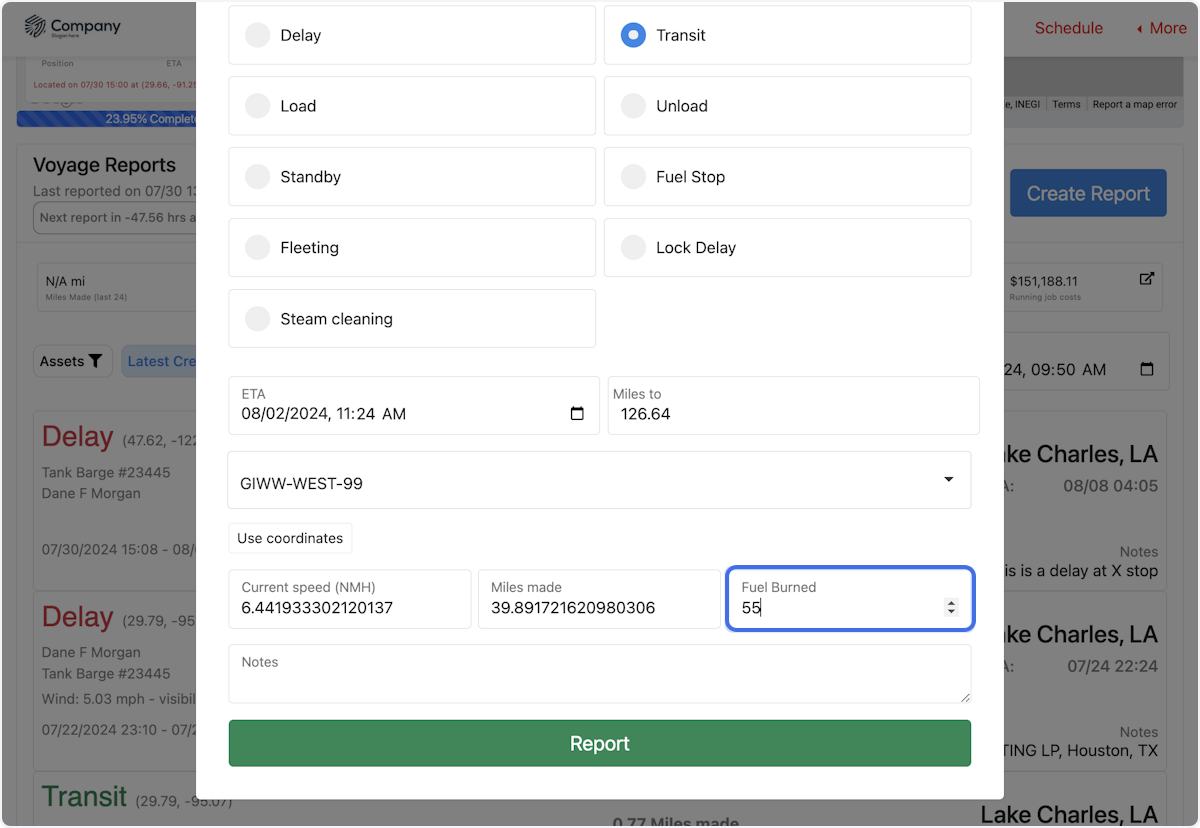This screenshot has width=1200, height=828.
Task: Select the Delay radio option
Action: (x=258, y=35)
